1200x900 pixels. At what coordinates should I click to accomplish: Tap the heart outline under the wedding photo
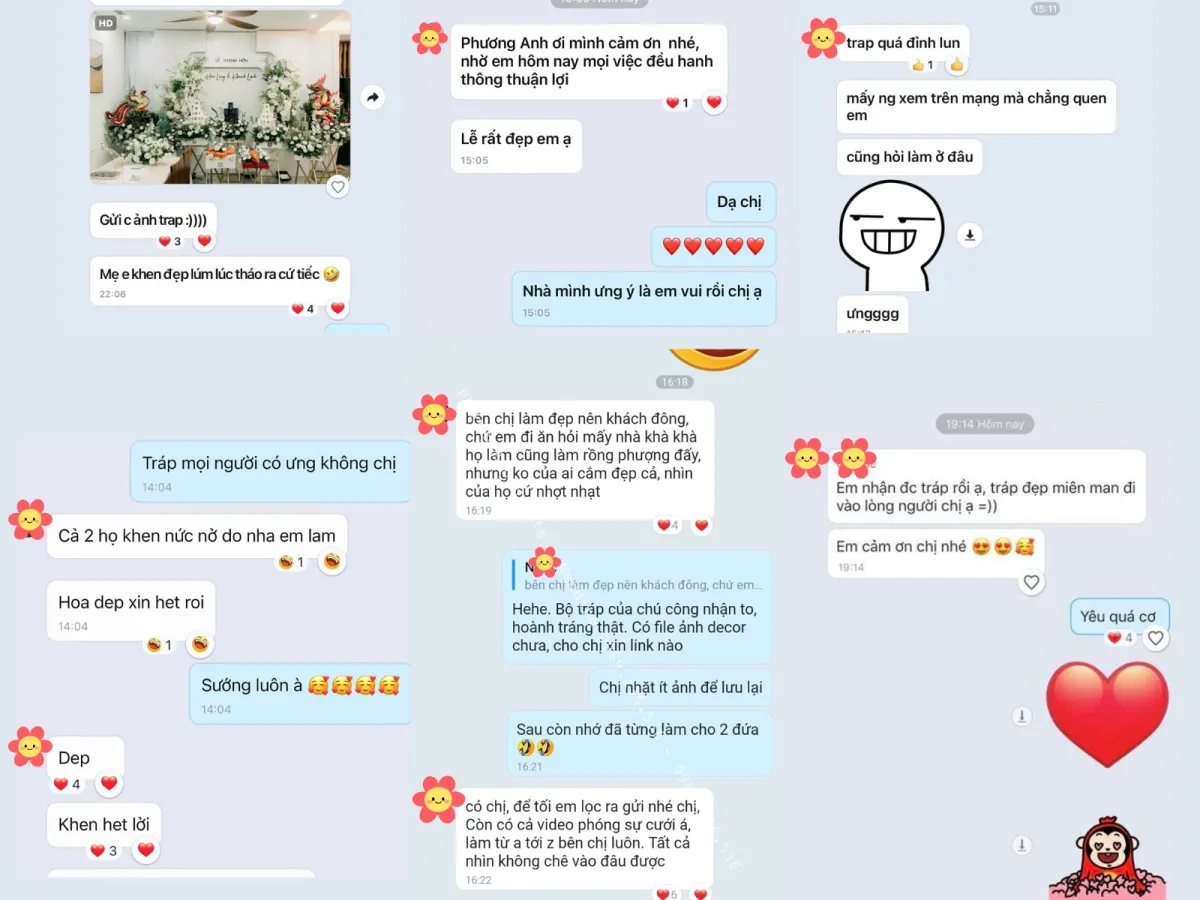pyautogui.click(x=338, y=186)
